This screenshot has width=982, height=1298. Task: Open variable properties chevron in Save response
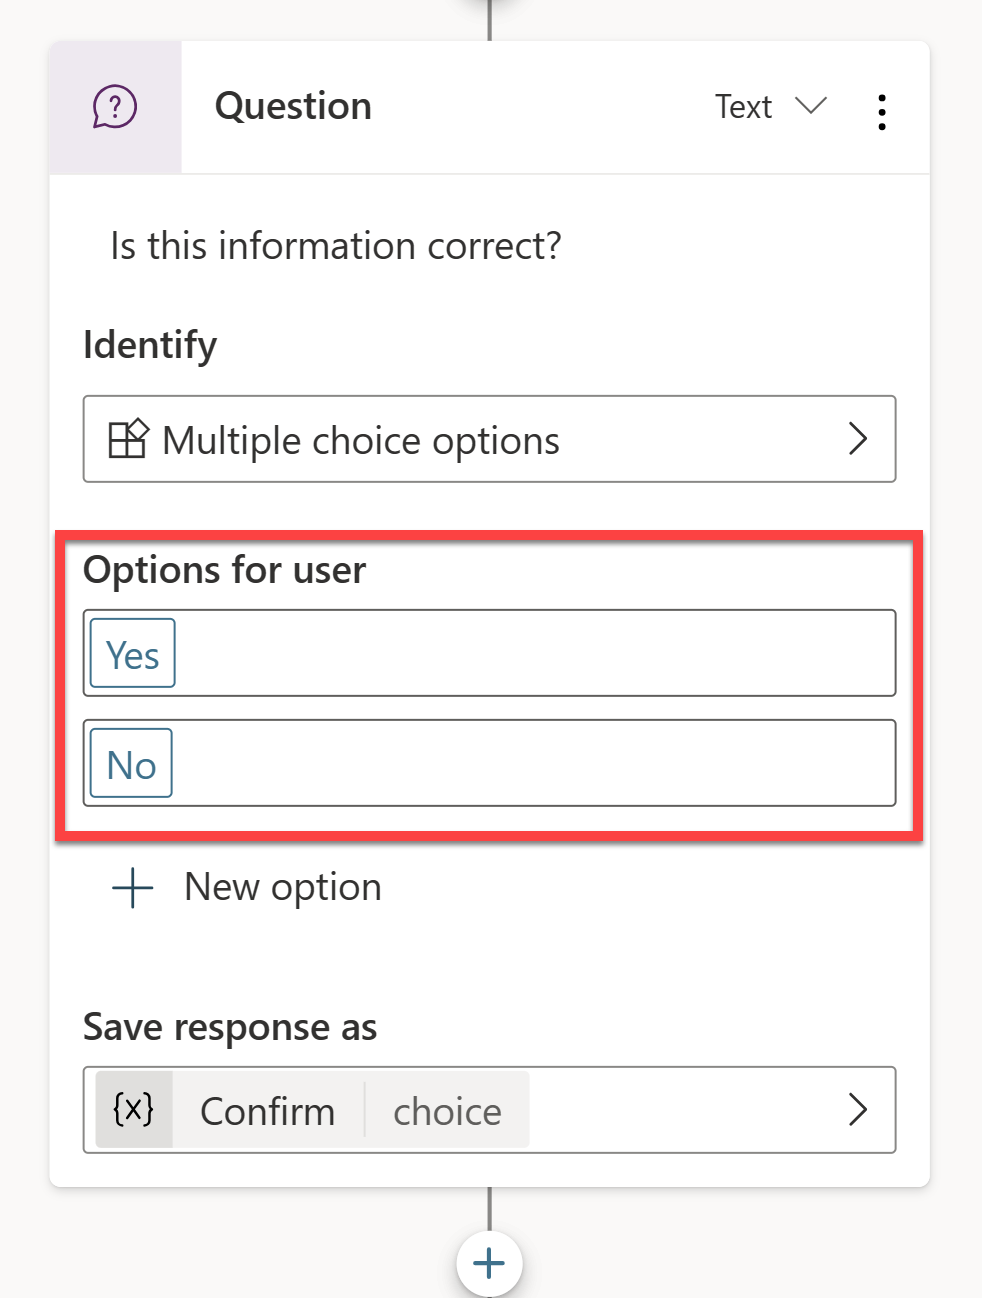pos(858,1110)
